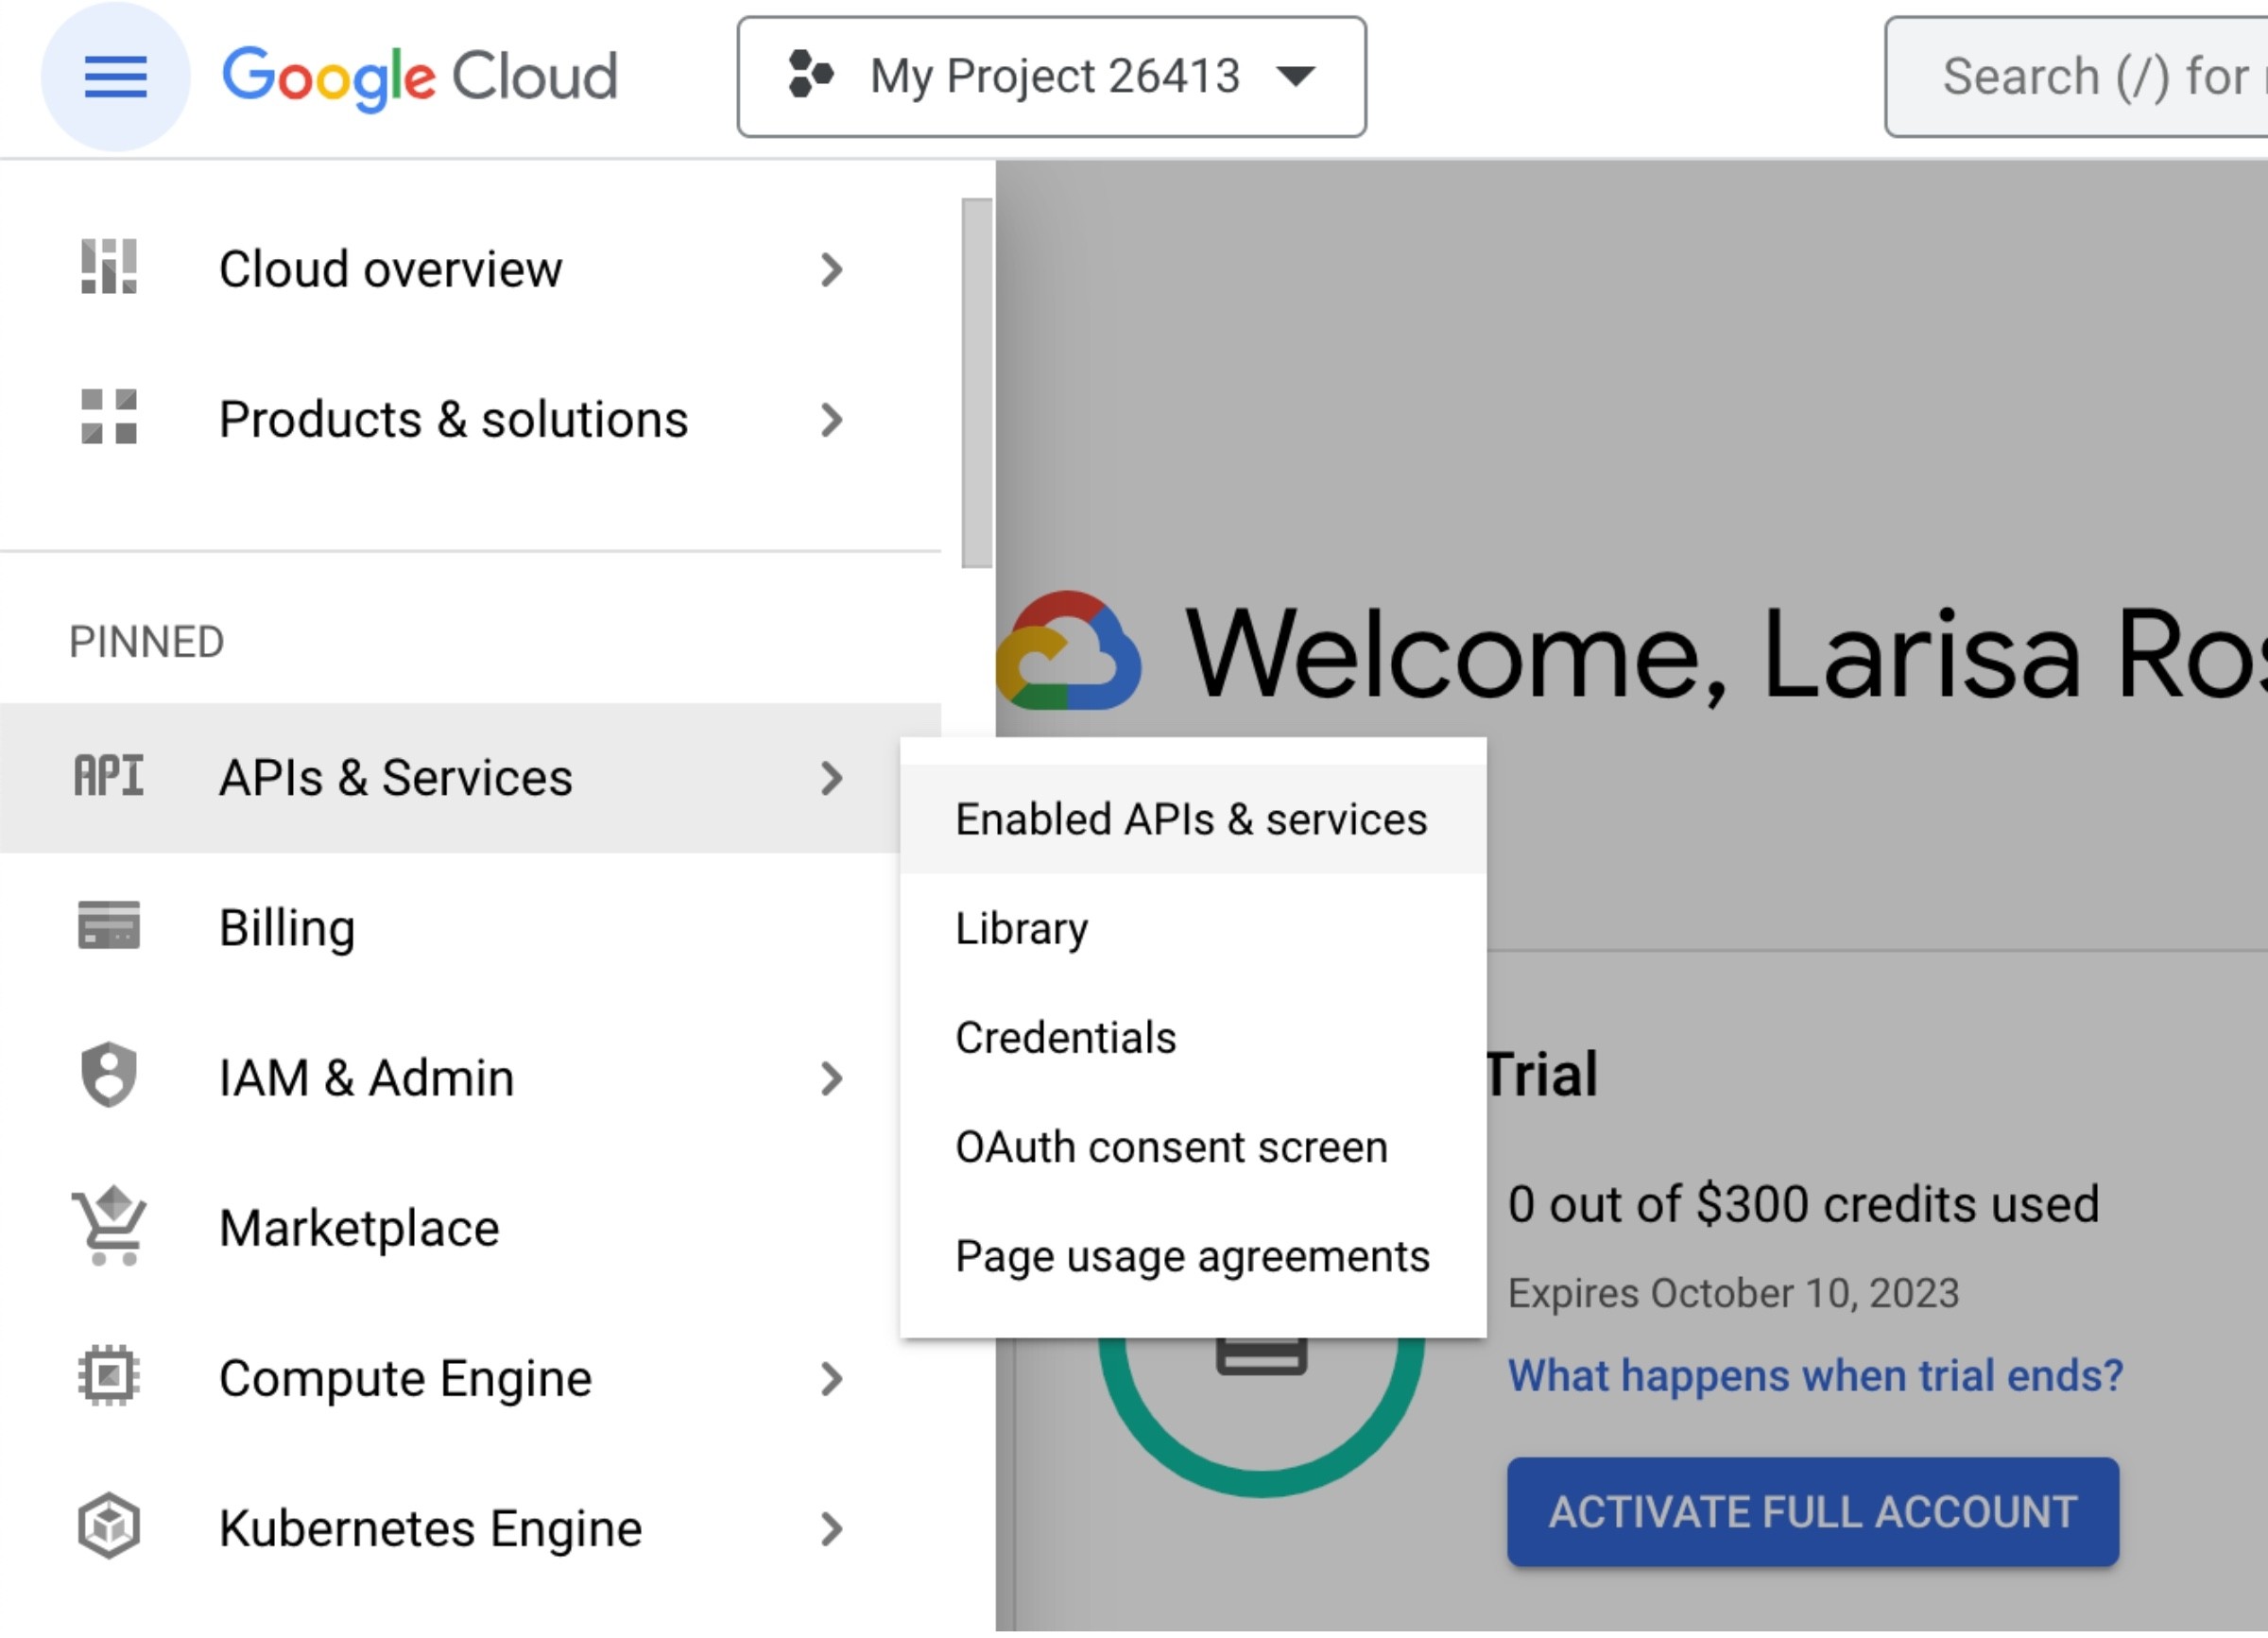
Task: Expand the Kubernetes Engine chevron
Action: click(832, 1530)
